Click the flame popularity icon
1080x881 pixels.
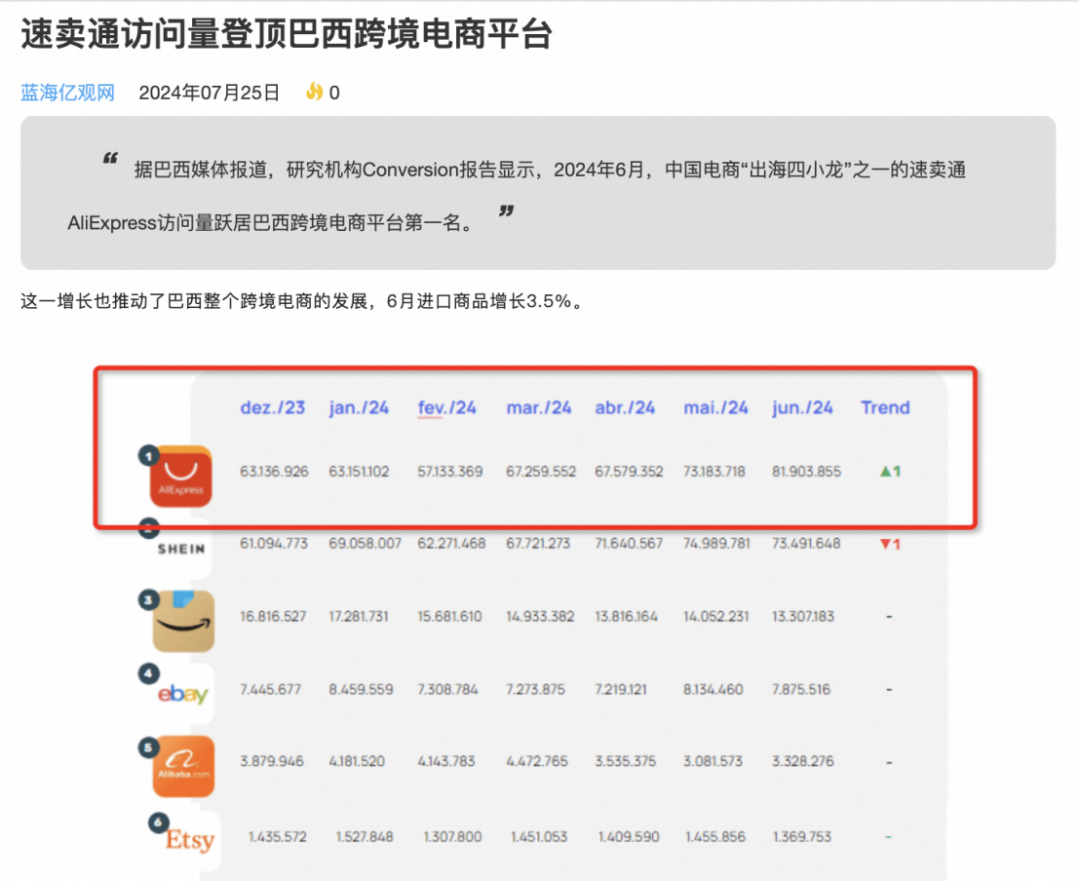coord(314,92)
